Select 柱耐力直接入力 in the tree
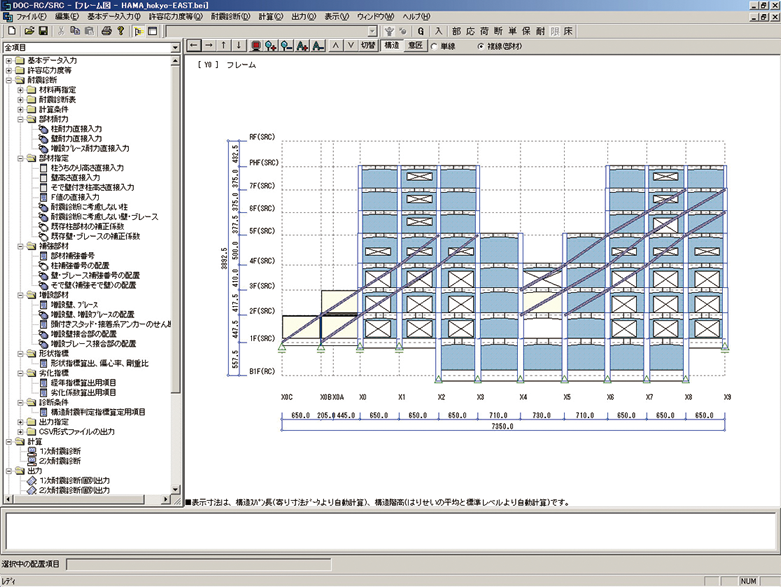 coord(76,128)
